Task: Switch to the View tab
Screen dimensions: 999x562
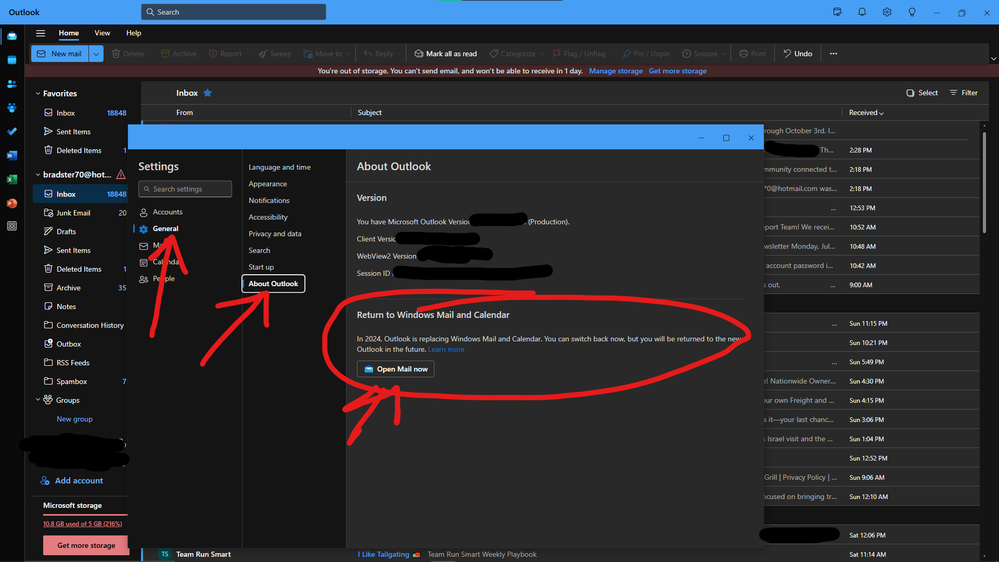Action: click(102, 33)
